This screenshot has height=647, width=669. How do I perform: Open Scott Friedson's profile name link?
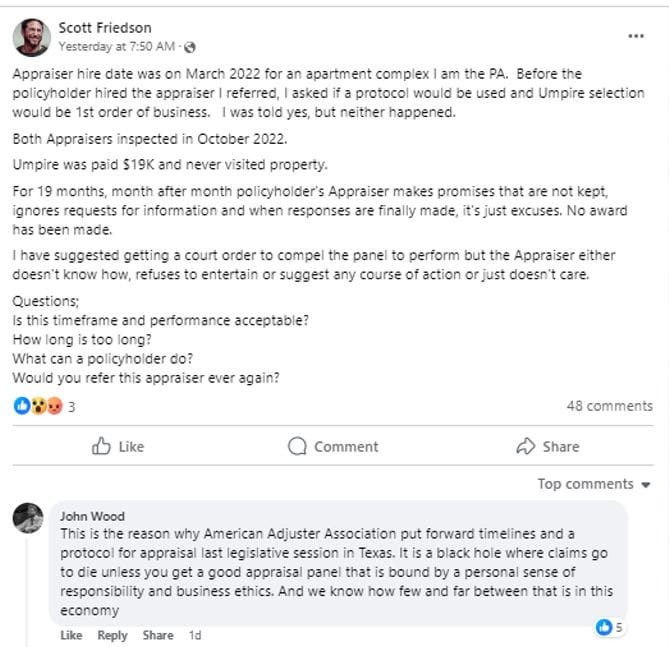(x=103, y=28)
